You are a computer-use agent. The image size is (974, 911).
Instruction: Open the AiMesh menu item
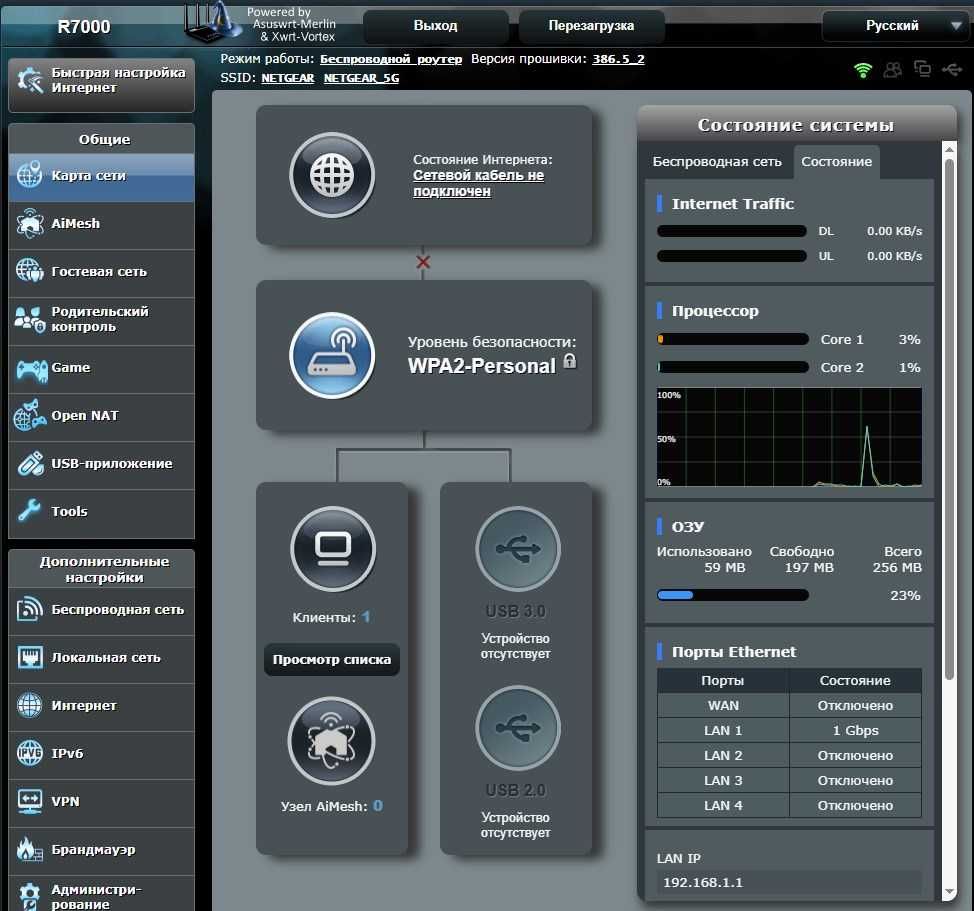101,224
